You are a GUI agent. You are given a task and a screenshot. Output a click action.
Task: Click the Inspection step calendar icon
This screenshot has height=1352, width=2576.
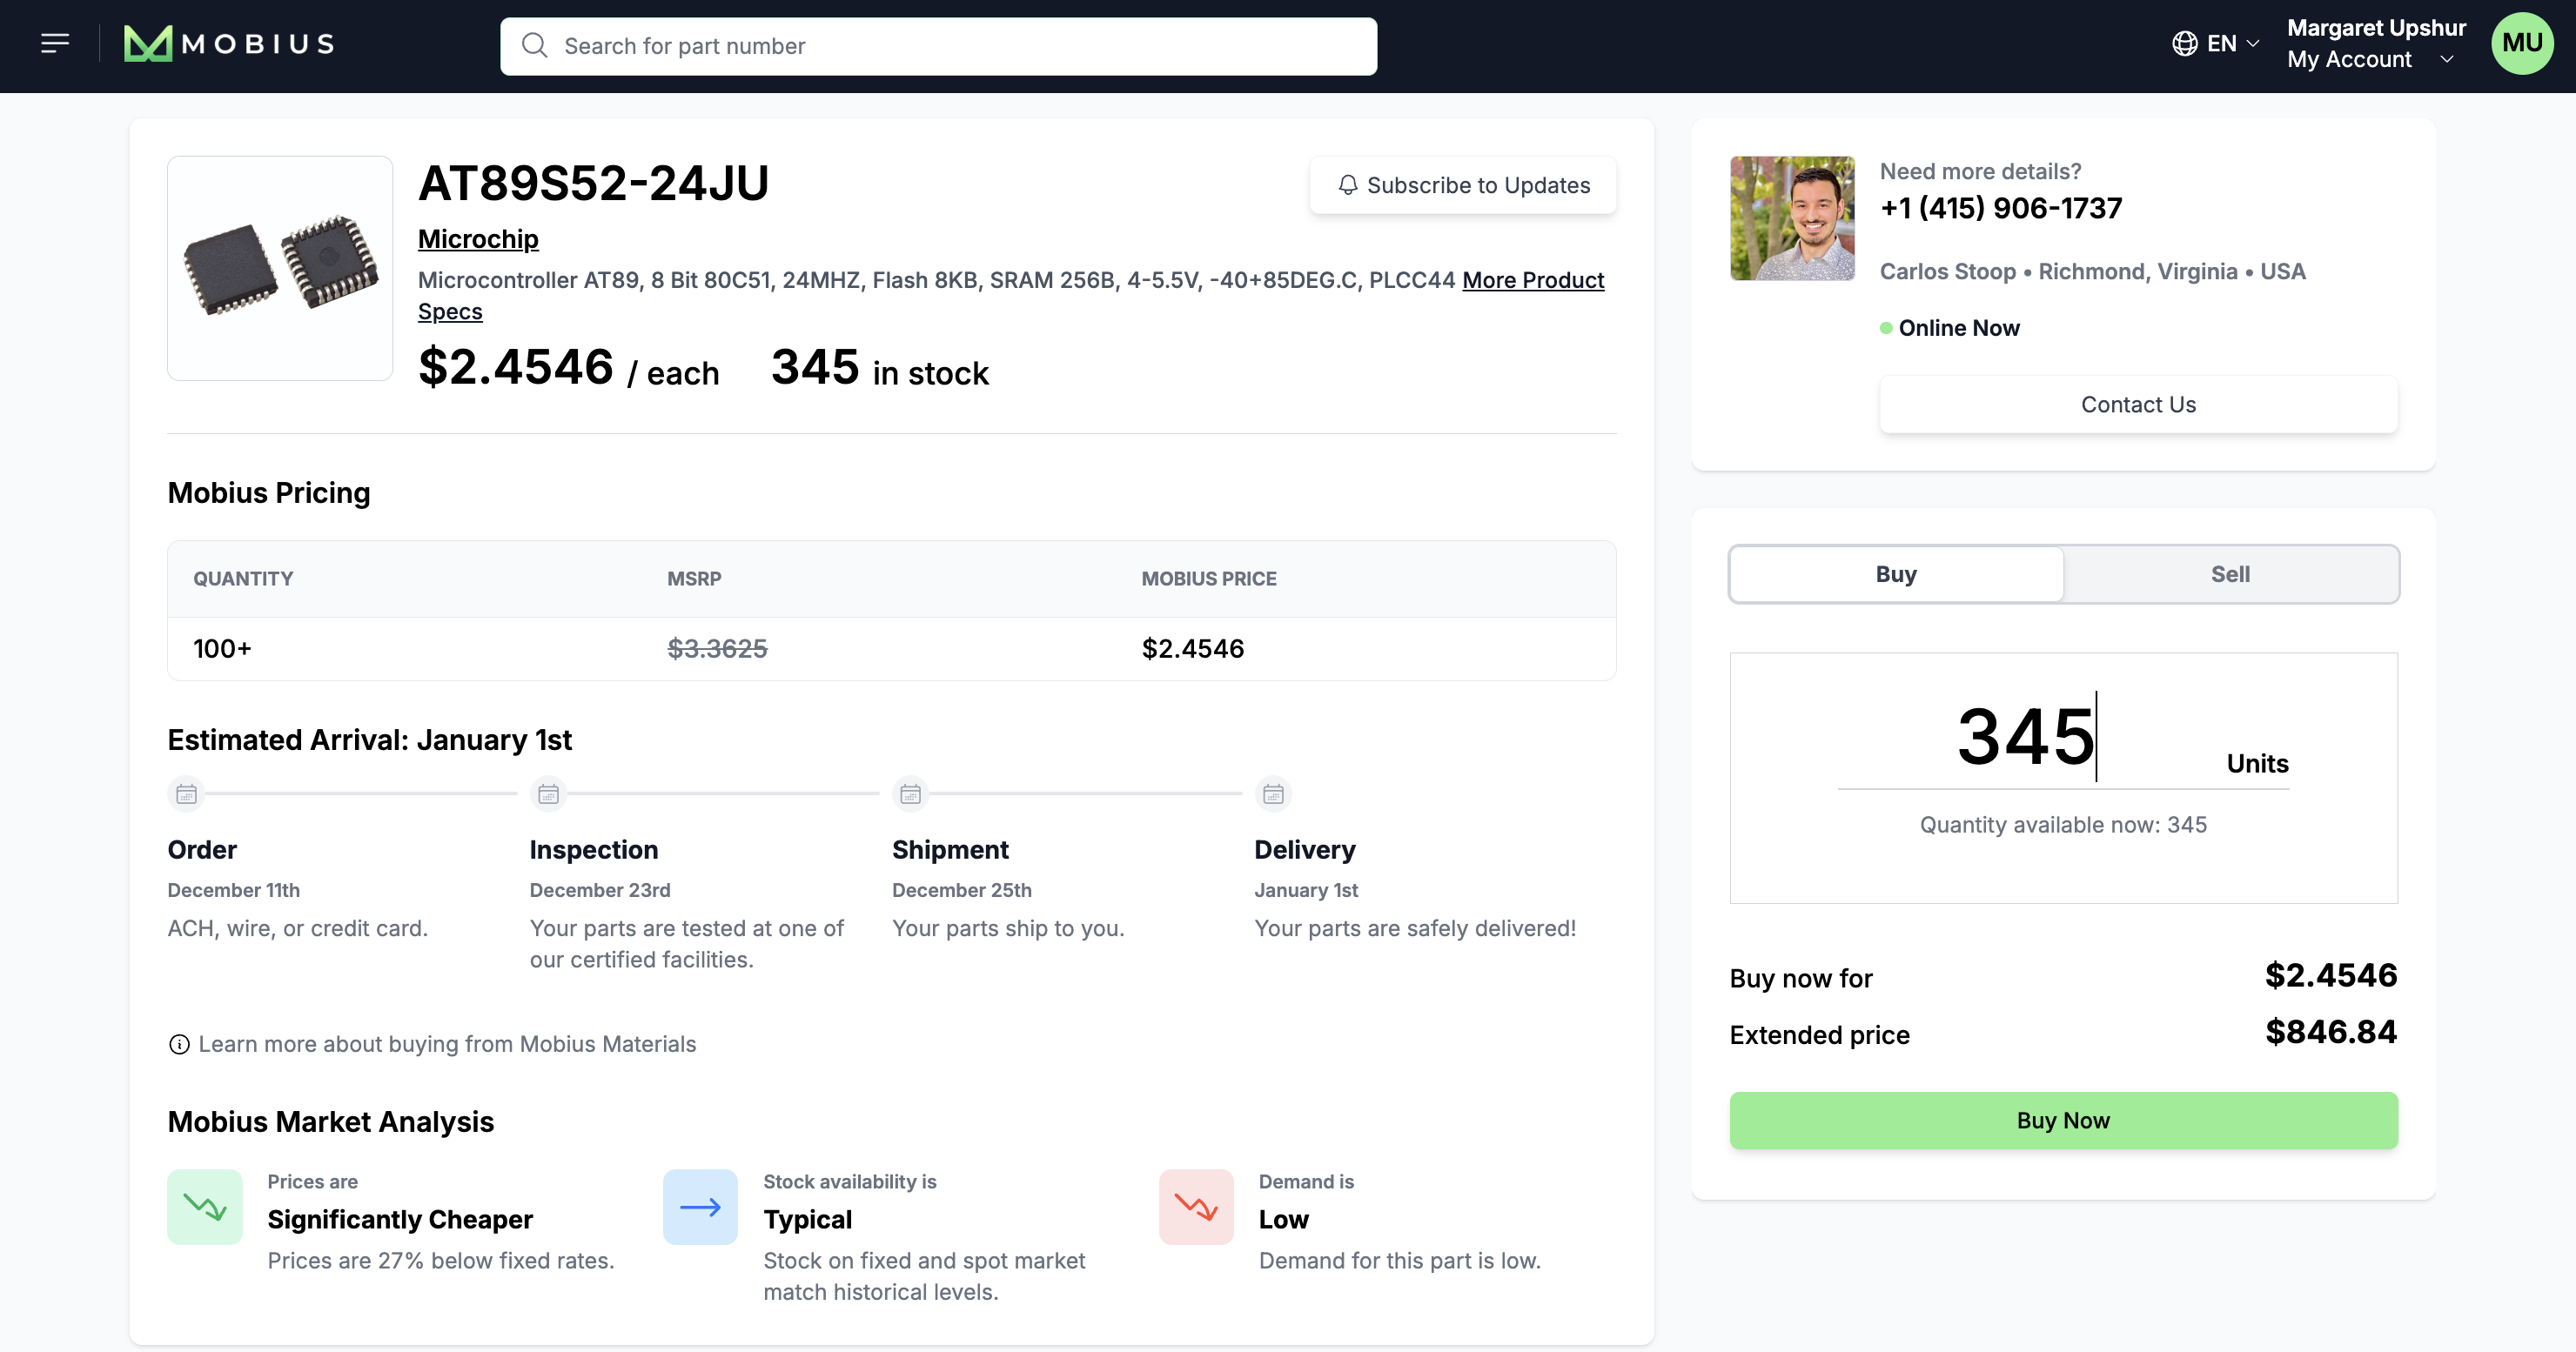pos(548,794)
